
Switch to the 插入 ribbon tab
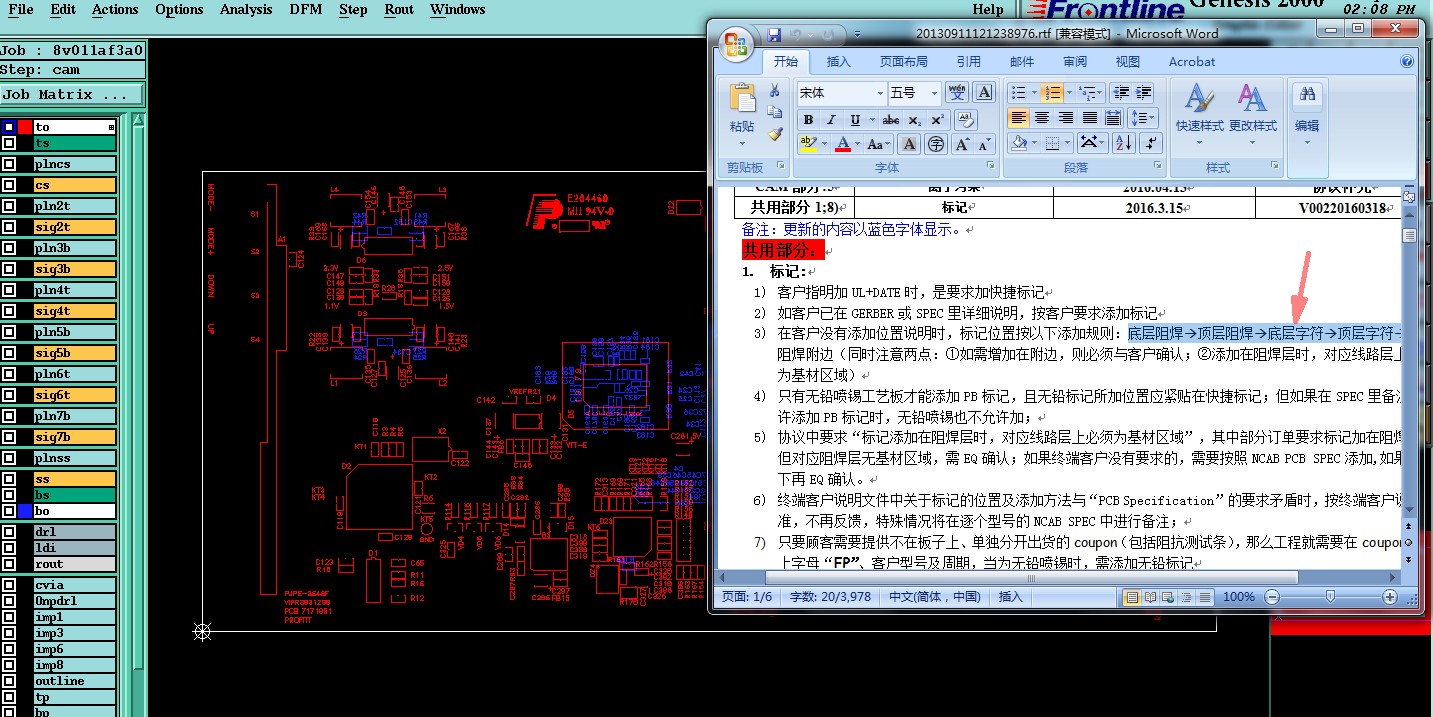(838, 61)
